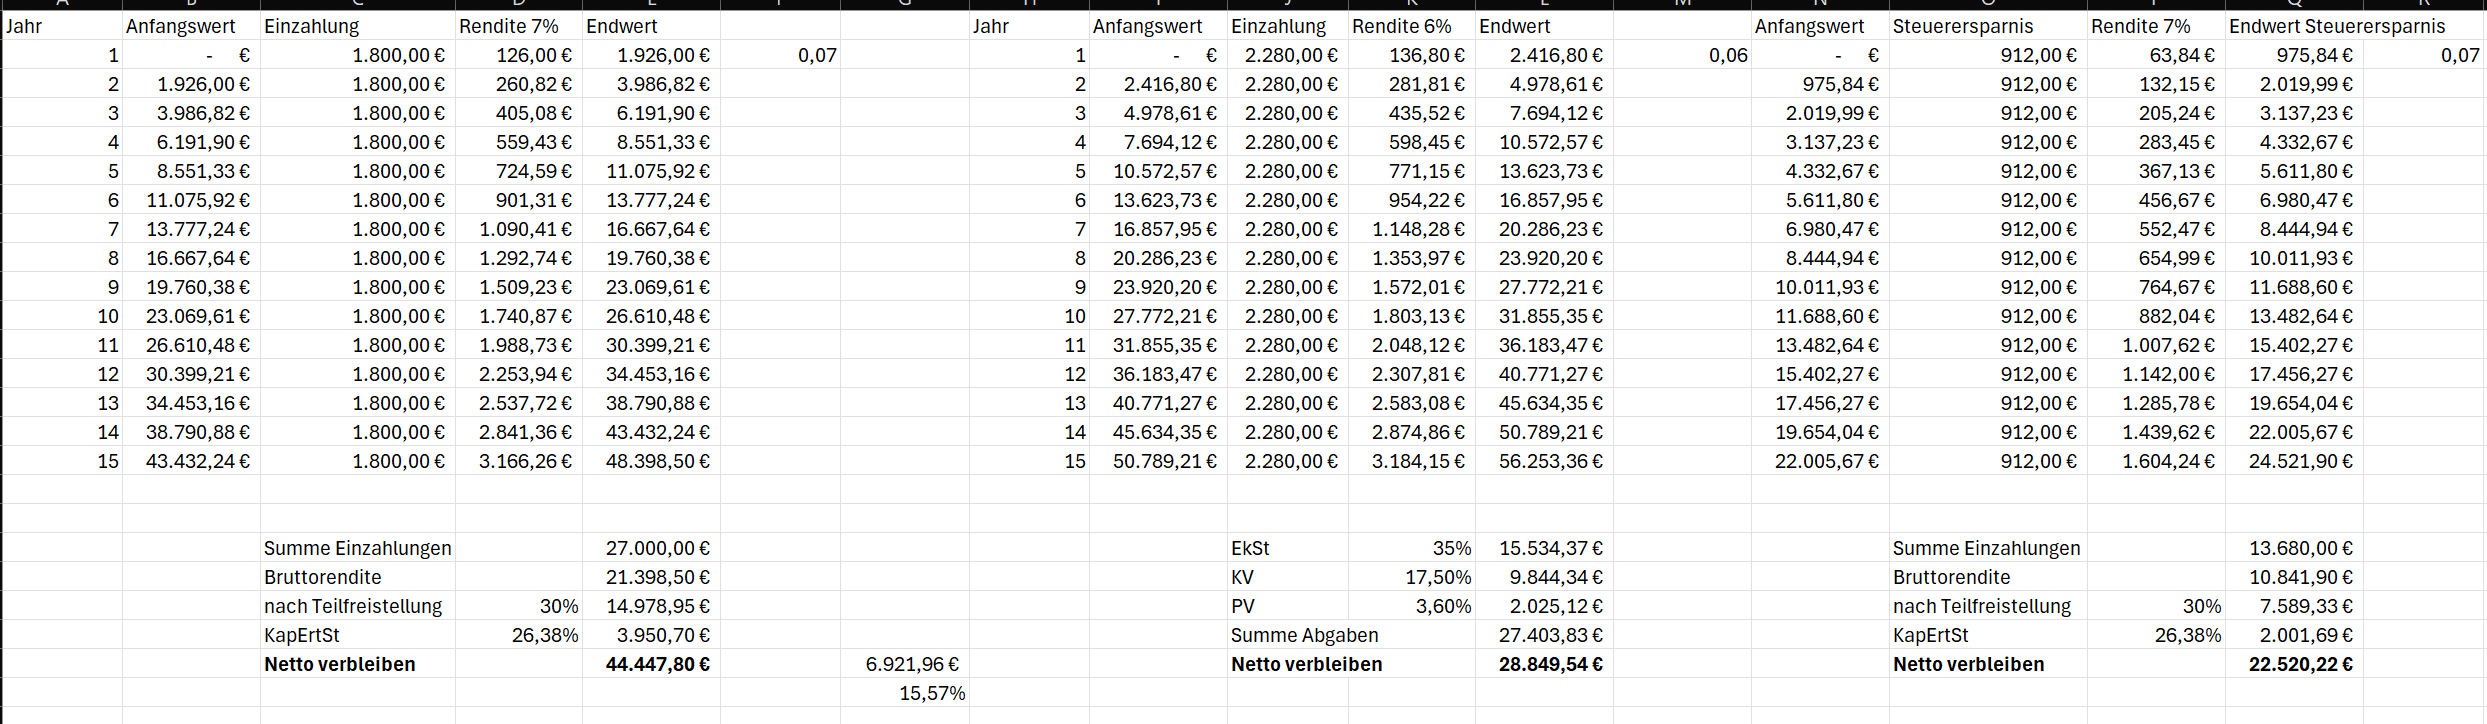This screenshot has width=2487, height=724.
Task: Select year 15 Endwert 48.398,50 €
Action: coord(657,461)
